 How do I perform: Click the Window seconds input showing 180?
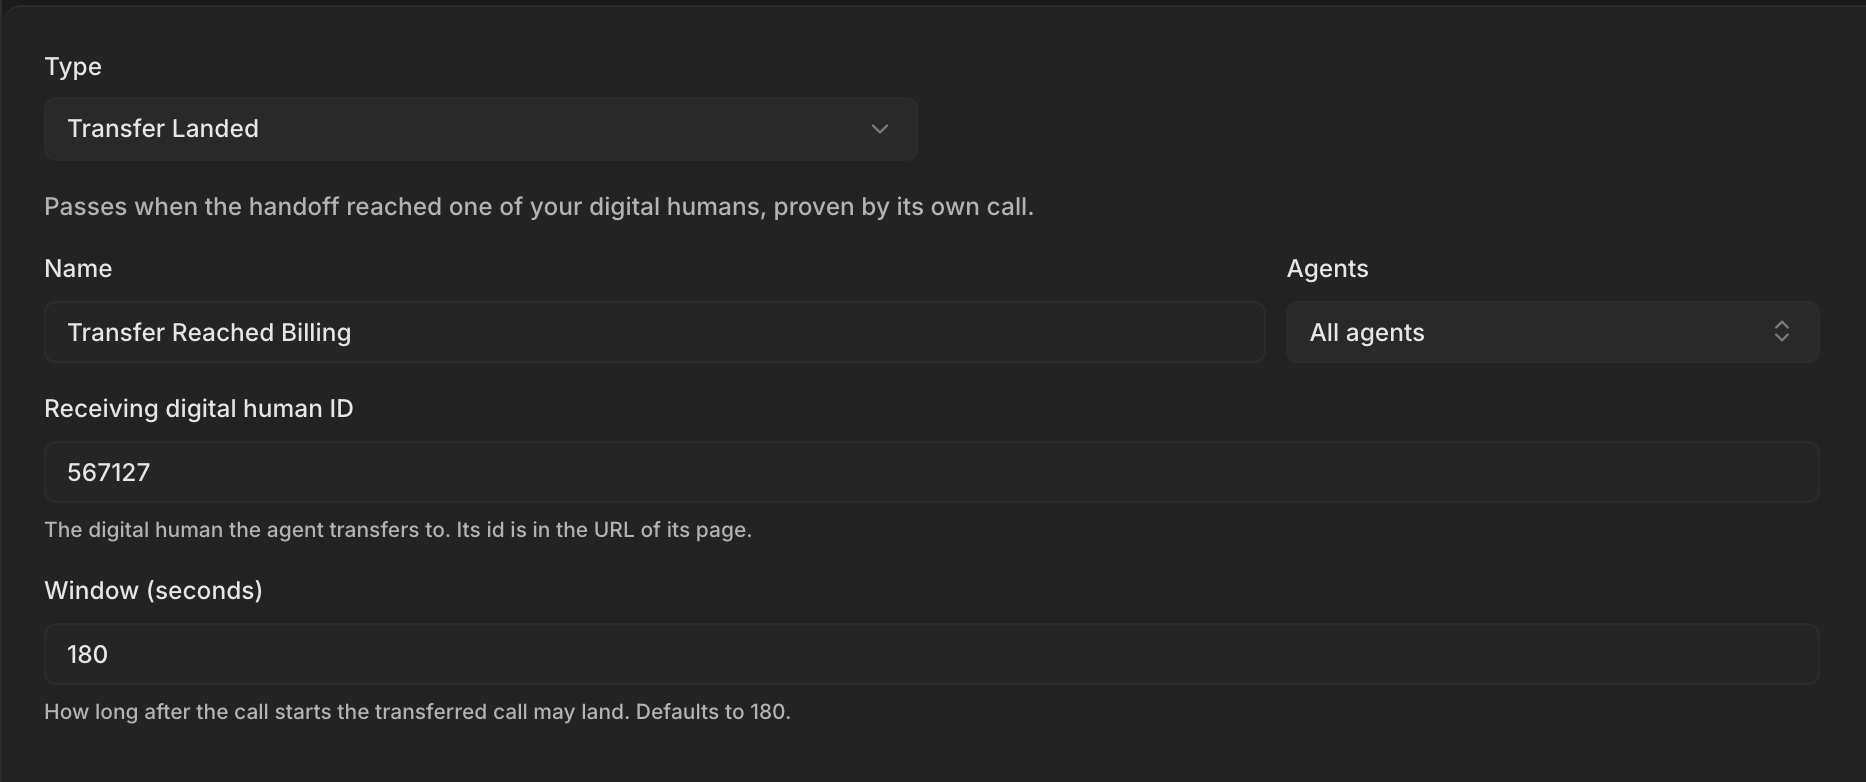coord(932,654)
